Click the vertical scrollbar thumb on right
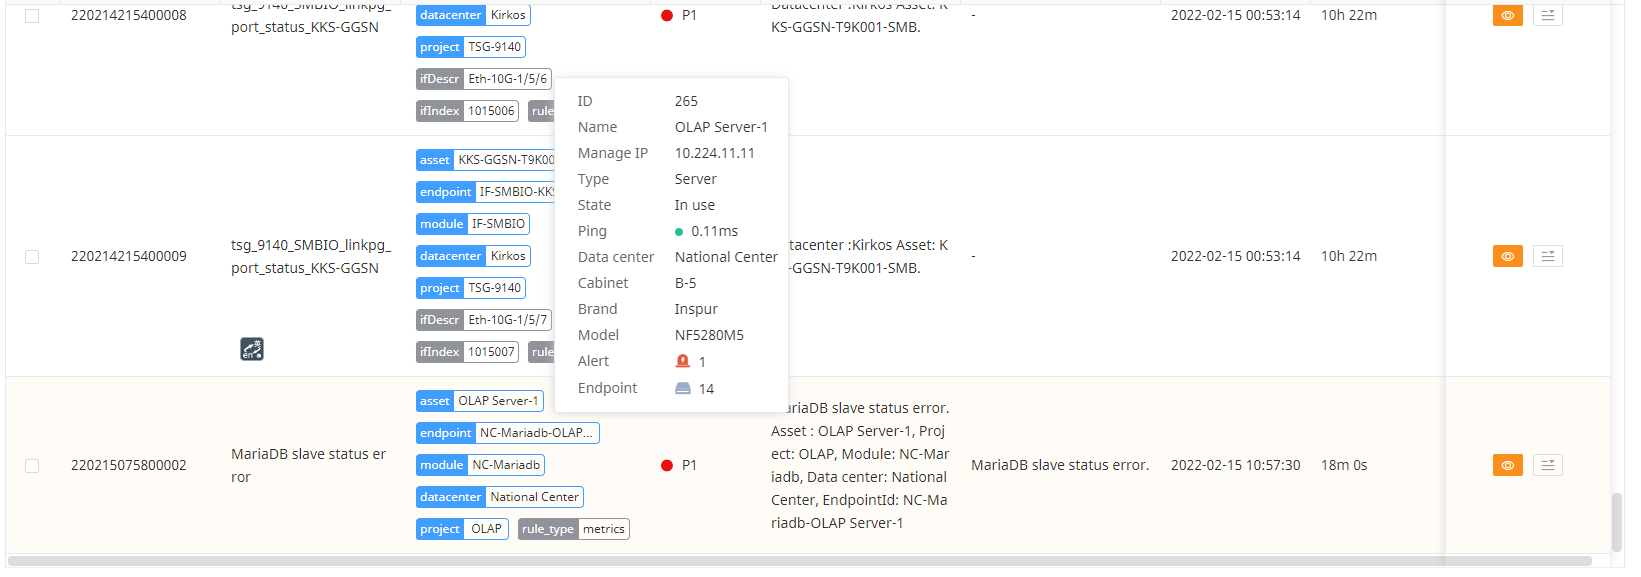This screenshot has height=577, width=1641. coord(1616,522)
